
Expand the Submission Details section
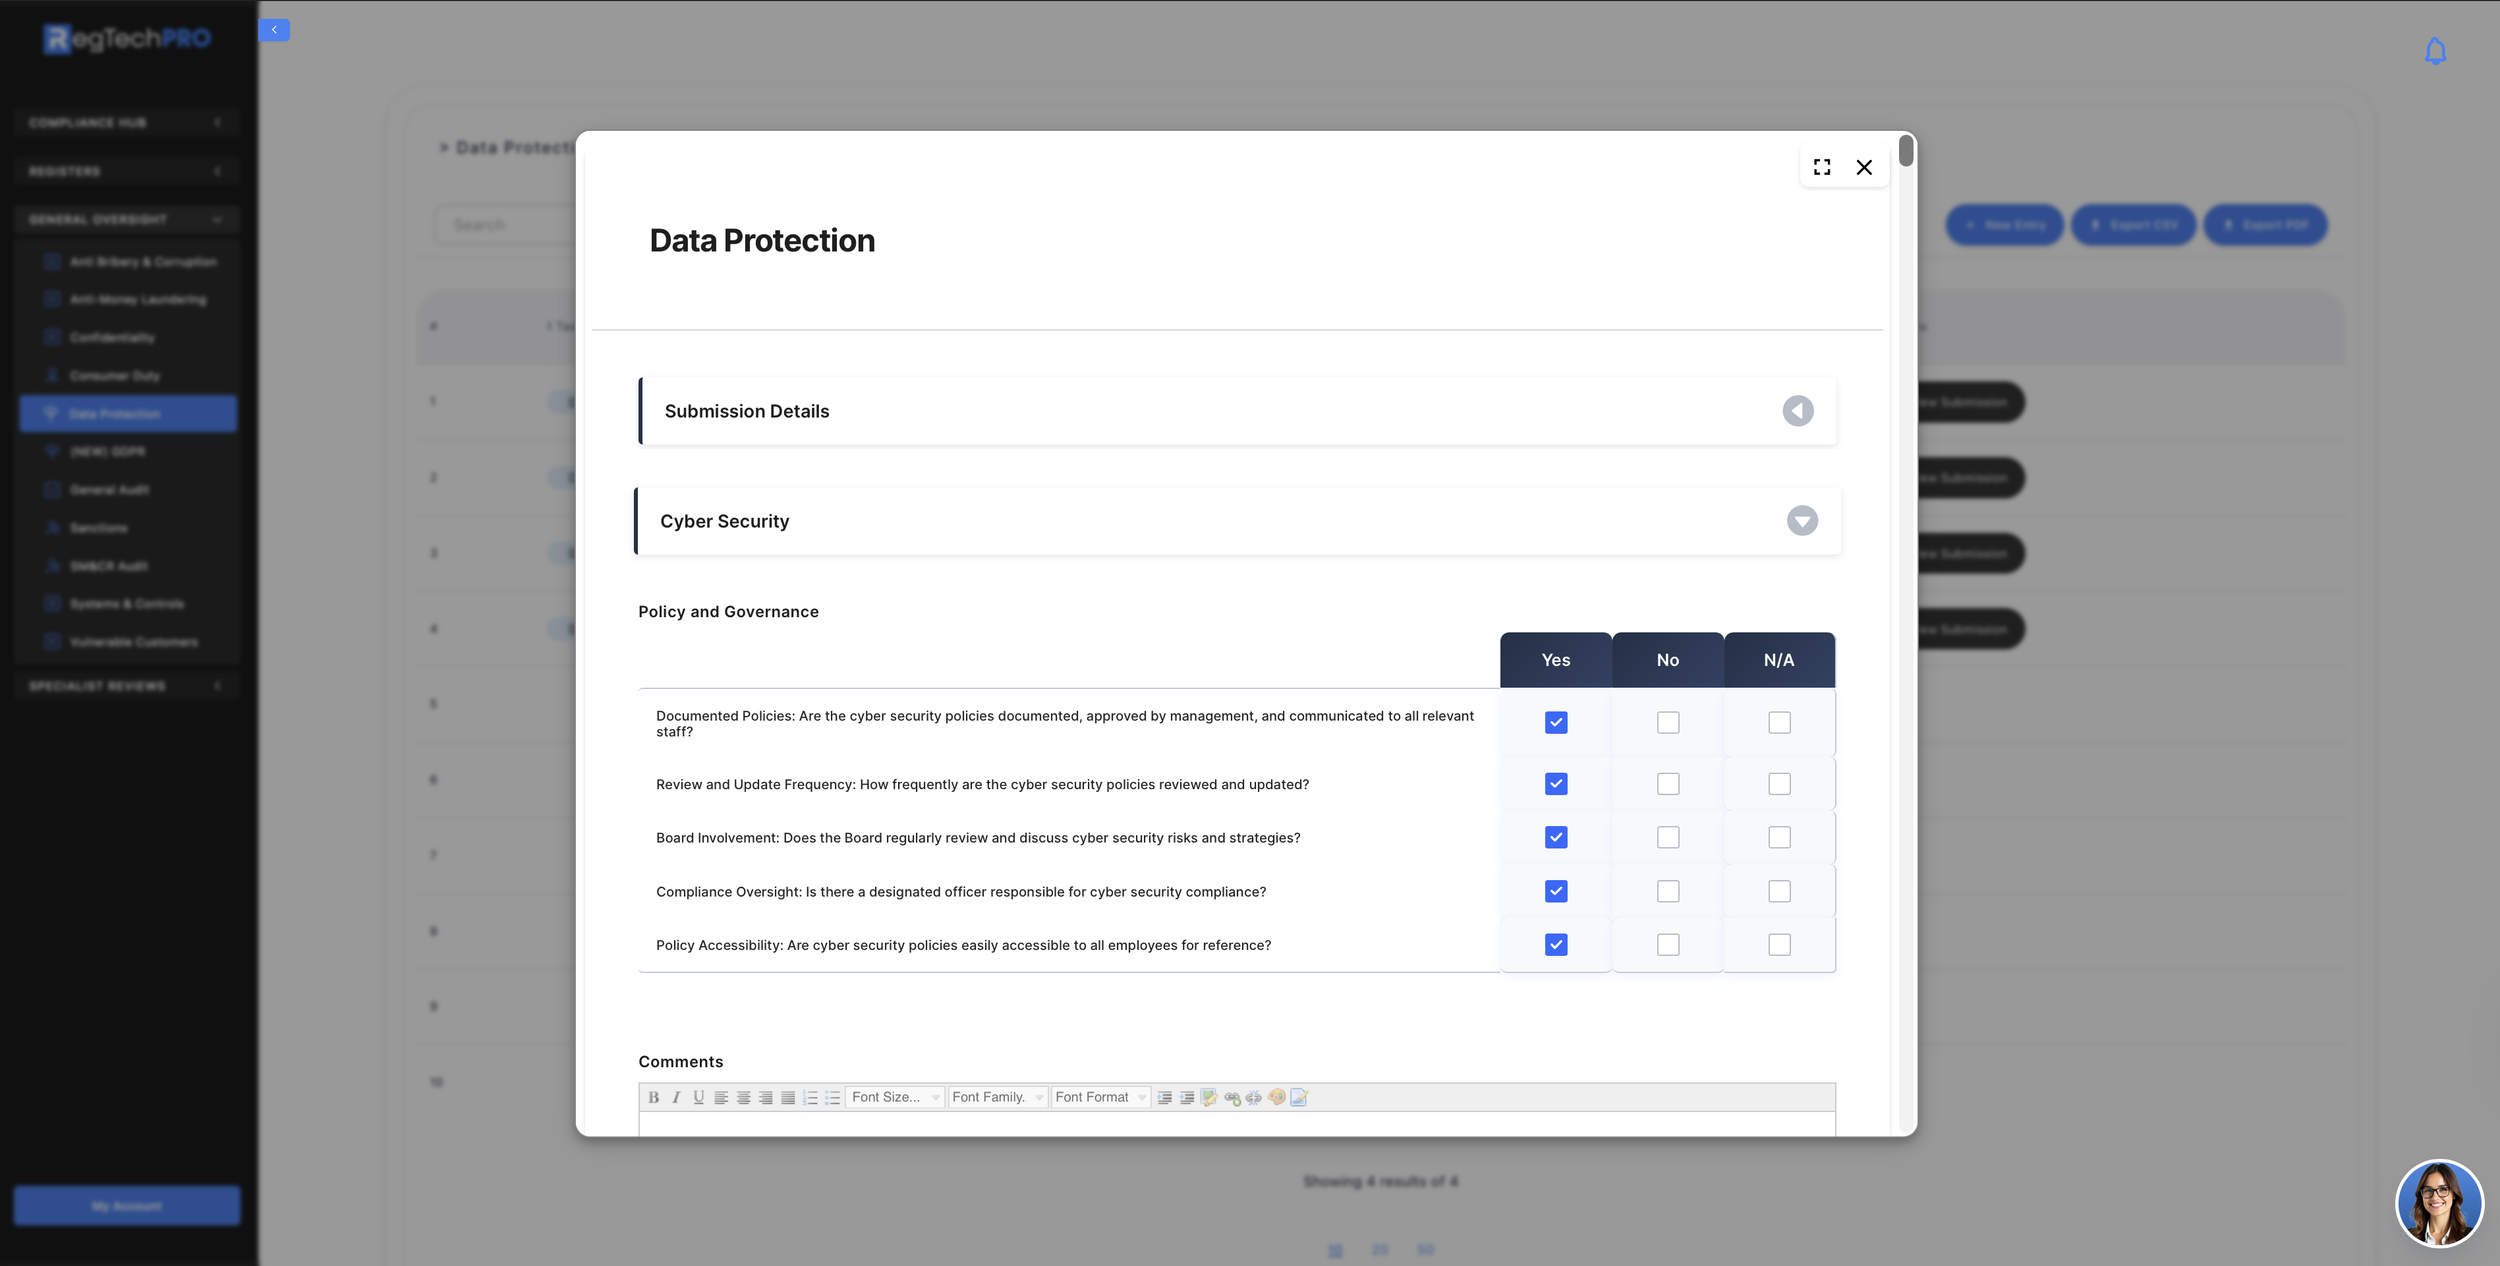1797,411
